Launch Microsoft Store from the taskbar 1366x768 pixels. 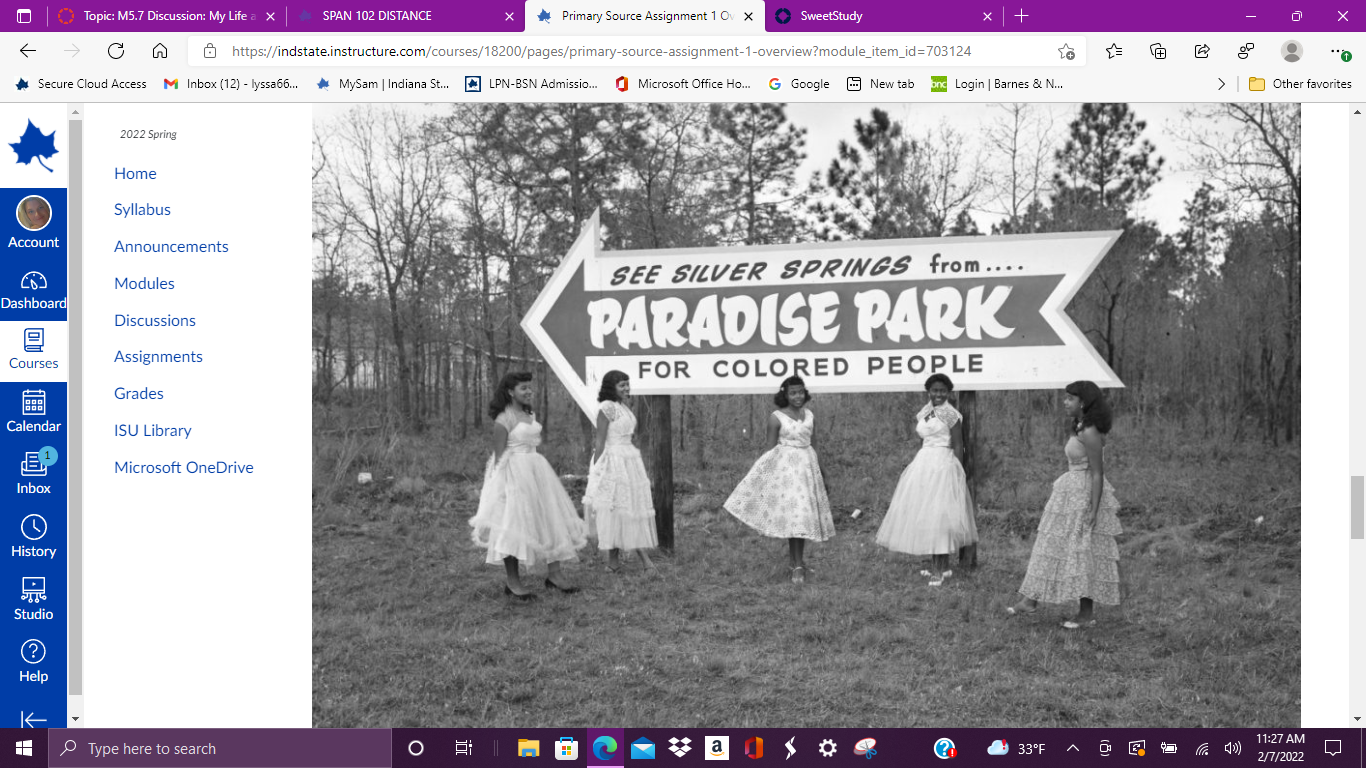pyautogui.click(x=567, y=748)
